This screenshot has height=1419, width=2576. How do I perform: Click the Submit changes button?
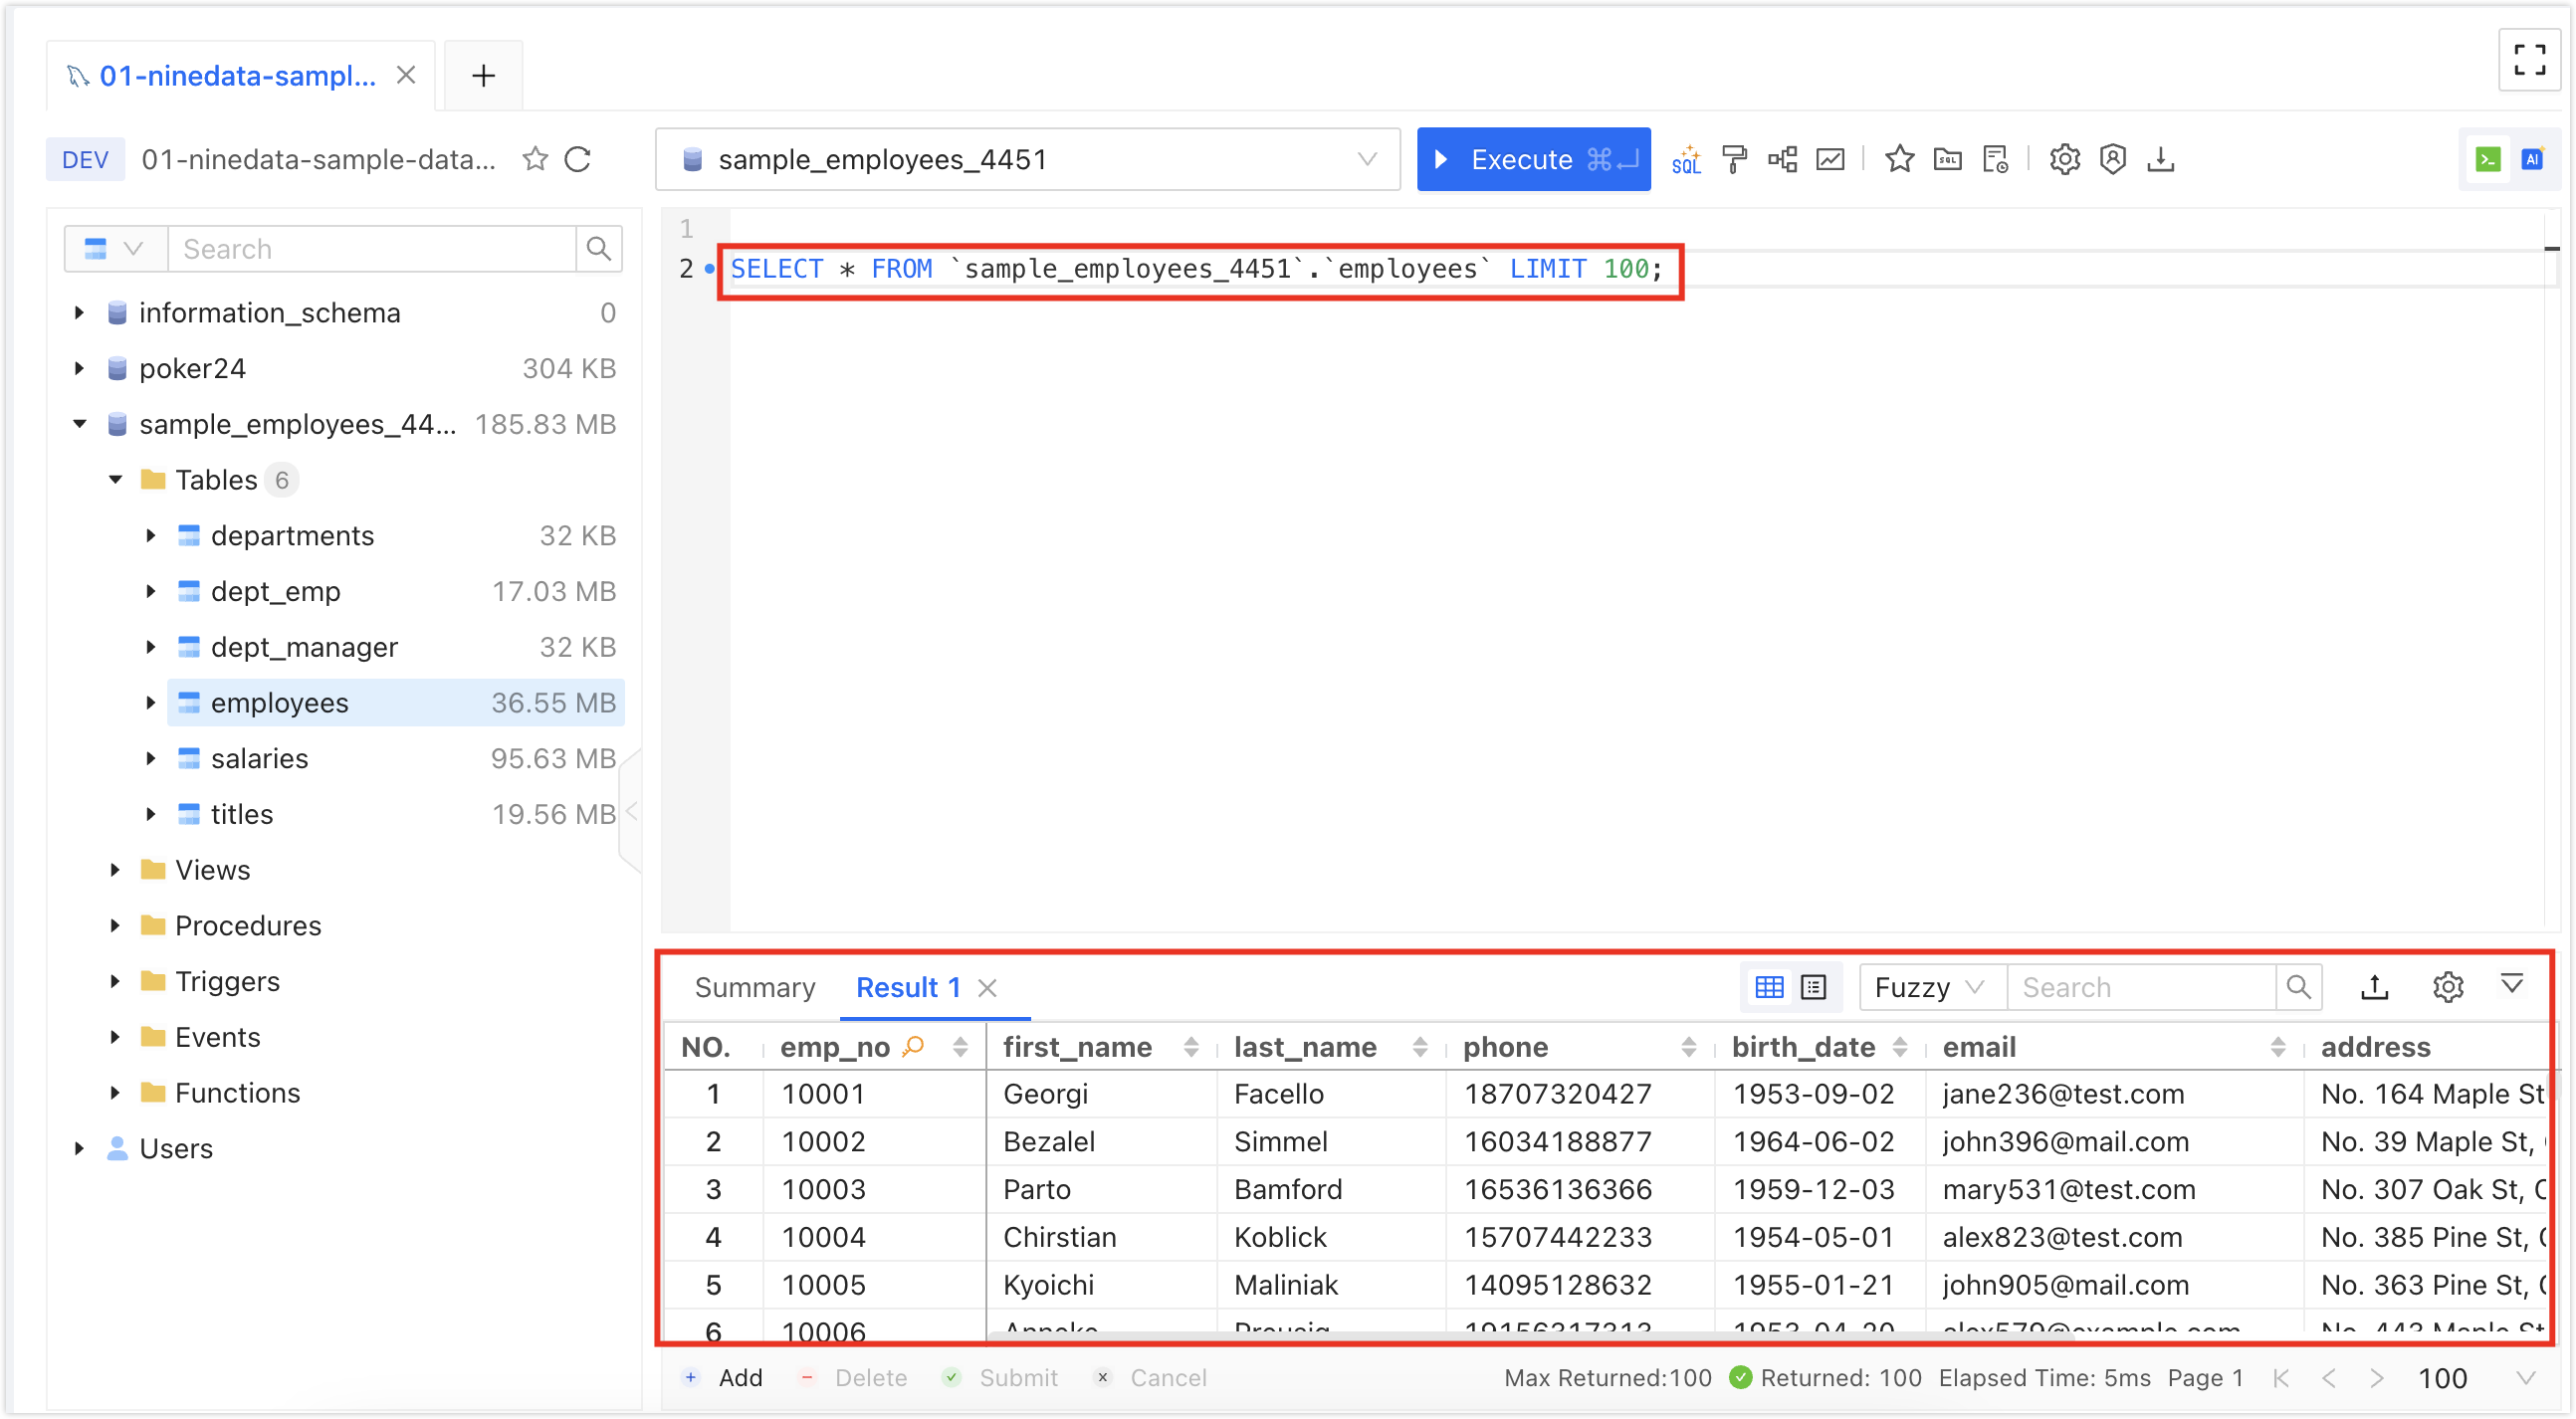pos(999,1378)
